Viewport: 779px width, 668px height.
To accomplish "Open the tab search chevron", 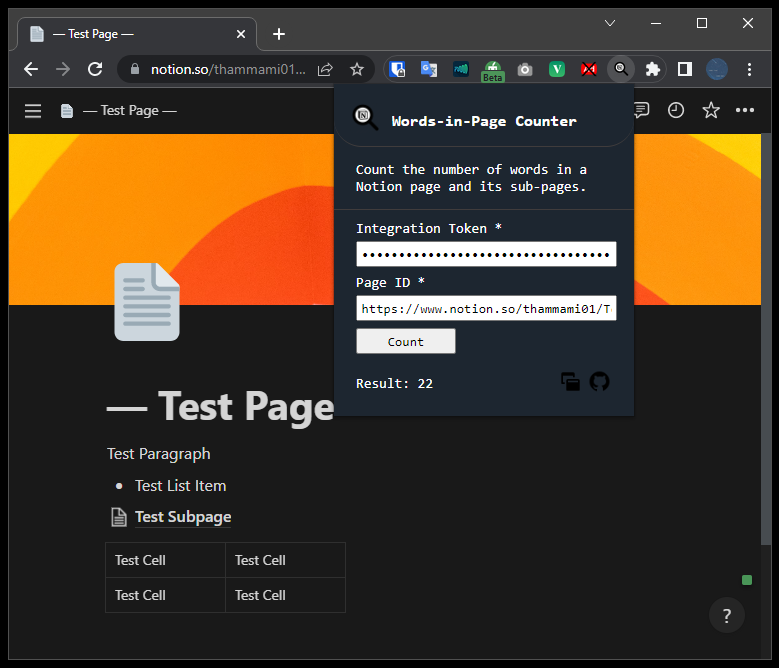I will (610, 23).
